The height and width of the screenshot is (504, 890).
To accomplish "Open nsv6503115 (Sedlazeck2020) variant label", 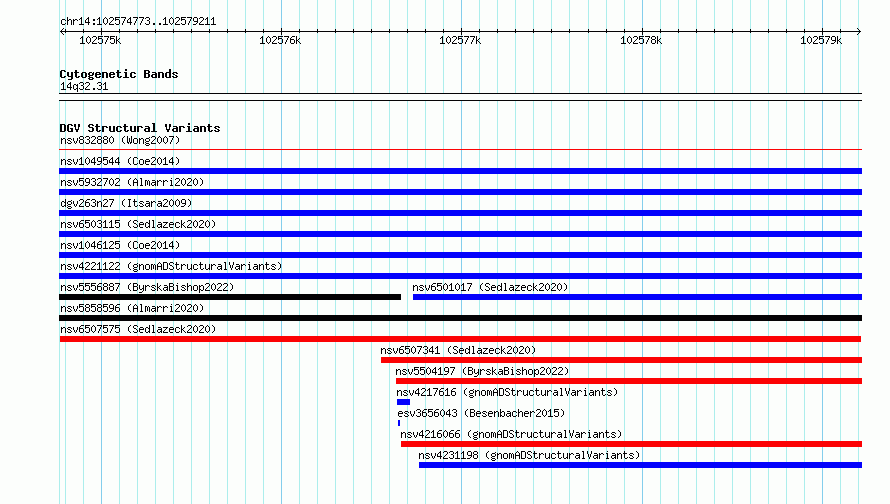I will [138, 224].
